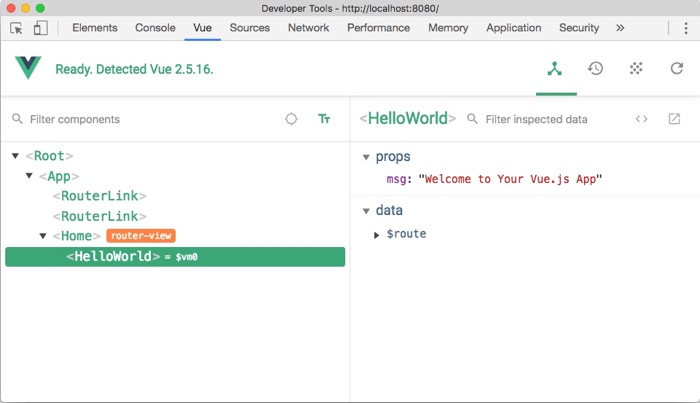Click the select component target icon
This screenshot has width=700, height=403.
click(291, 119)
